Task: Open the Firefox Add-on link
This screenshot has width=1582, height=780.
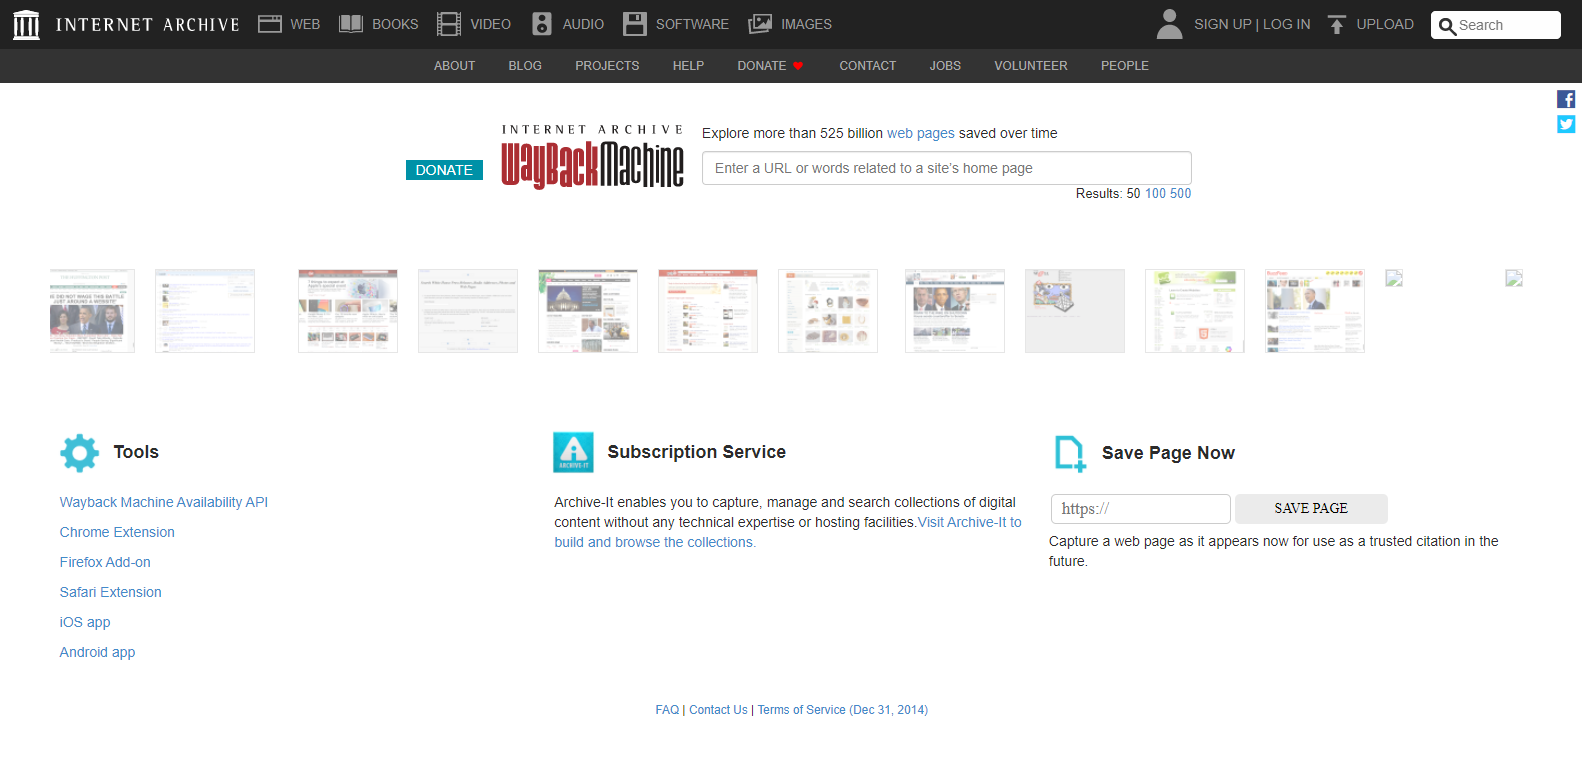Action: coord(105,562)
